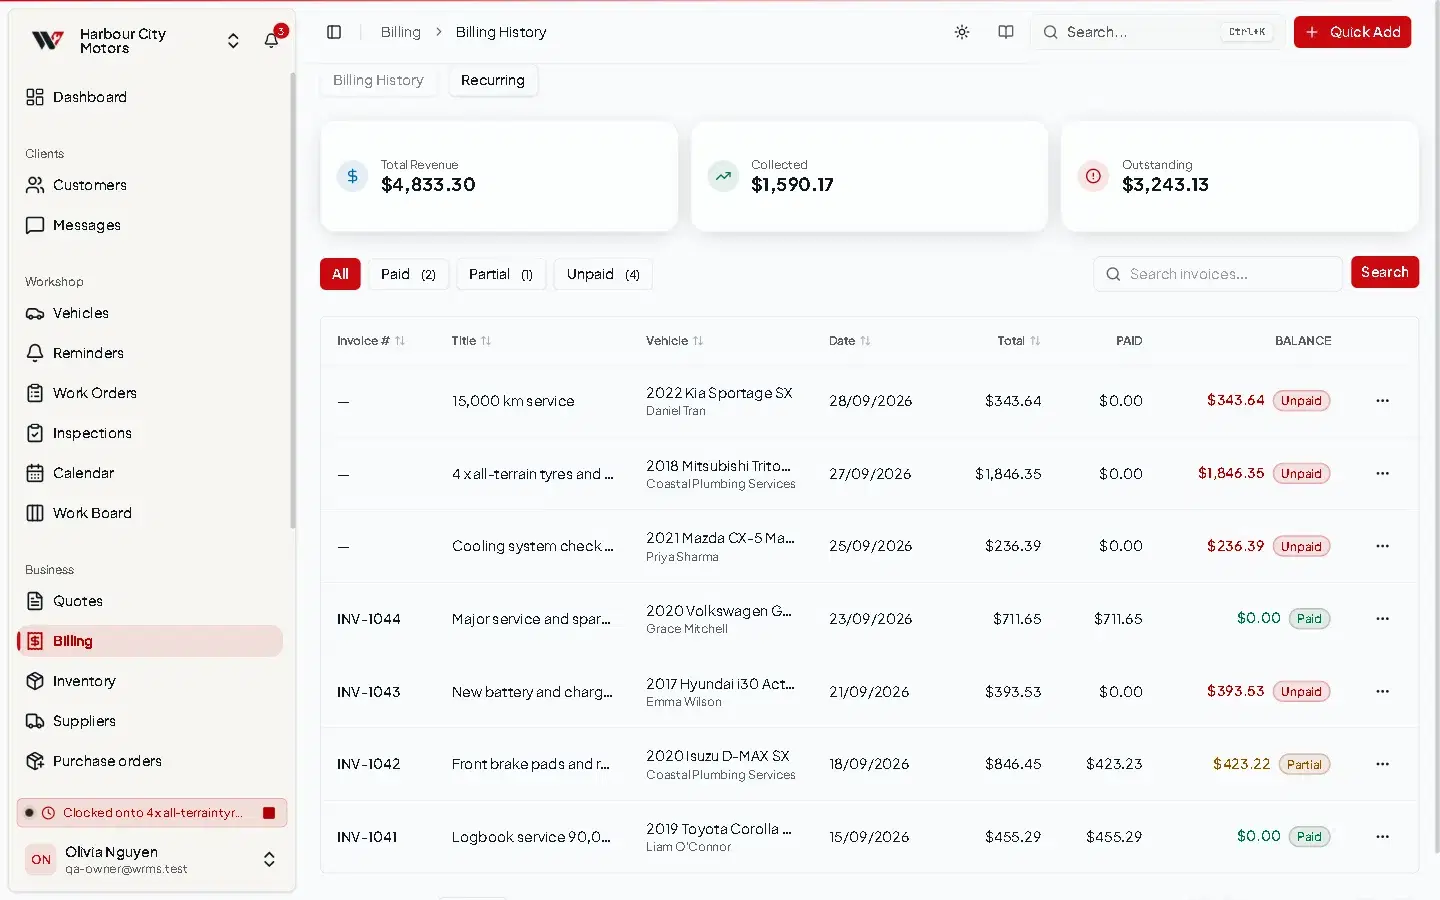The width and height of the screenshot is (1440, 900).
Task: Click the Collected trend icon
Action: click(723, 176)
